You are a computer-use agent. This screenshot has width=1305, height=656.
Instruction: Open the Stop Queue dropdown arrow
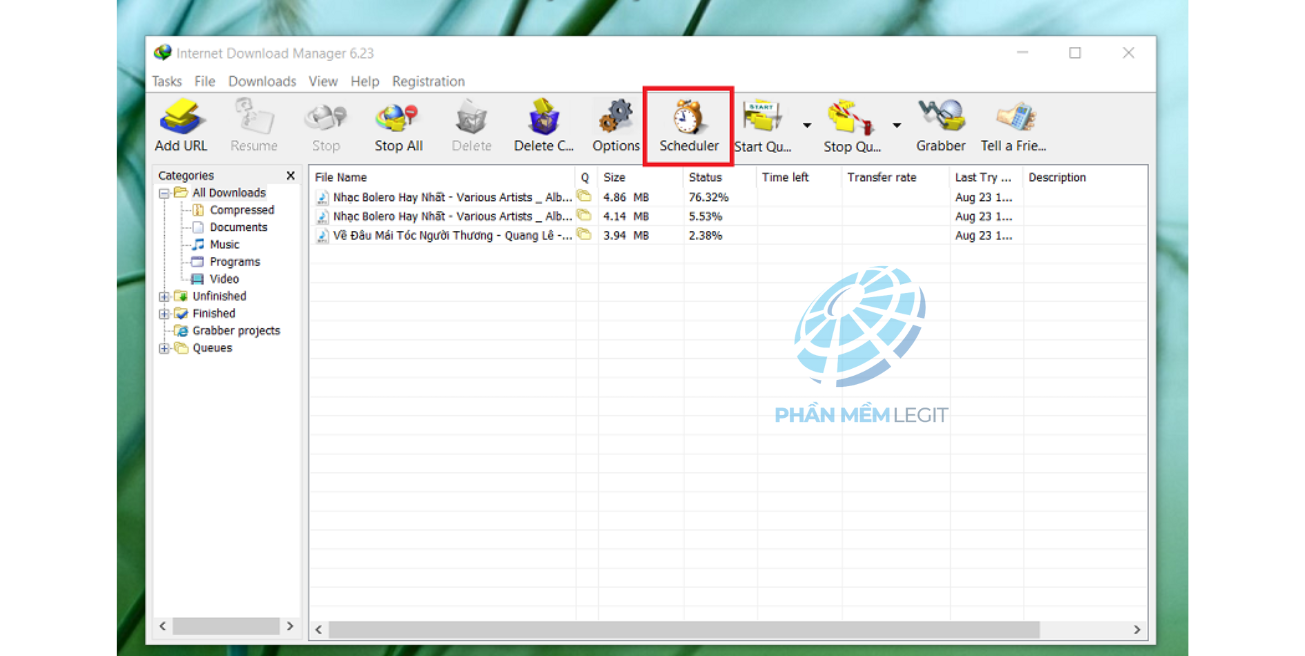tap(897, 126)
